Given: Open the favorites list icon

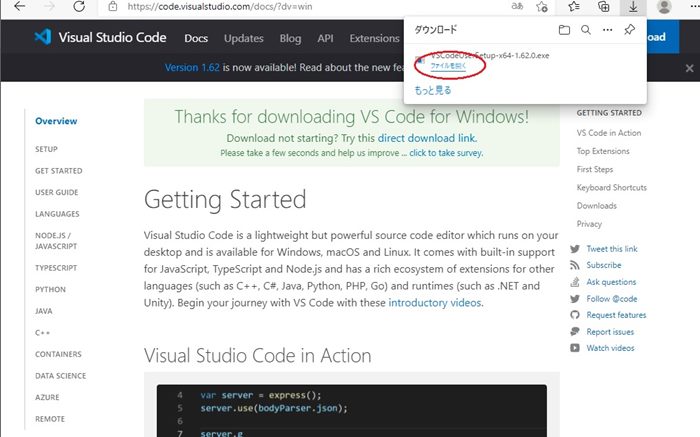Looking at the screenshot, I should pos(574,6).
